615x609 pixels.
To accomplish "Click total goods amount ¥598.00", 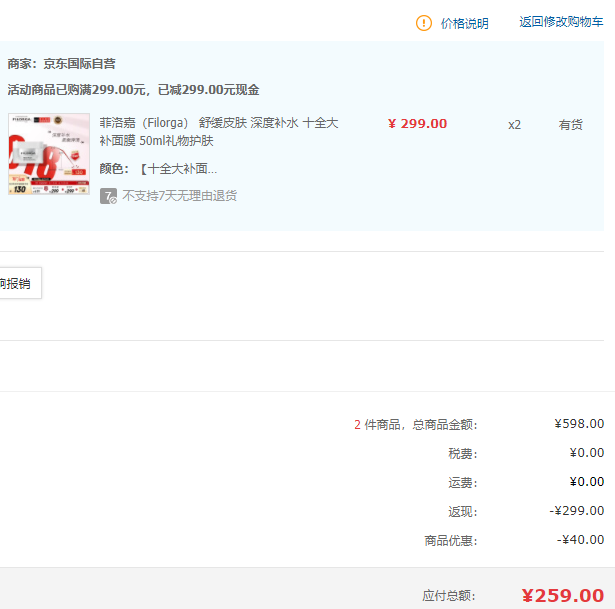I will 579,424.
